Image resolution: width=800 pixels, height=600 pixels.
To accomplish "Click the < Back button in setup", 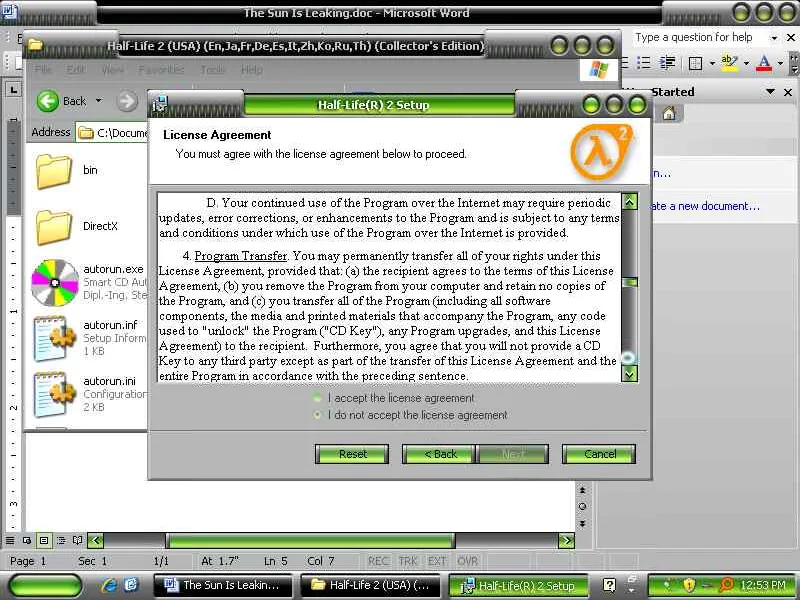I will (440, 454).
